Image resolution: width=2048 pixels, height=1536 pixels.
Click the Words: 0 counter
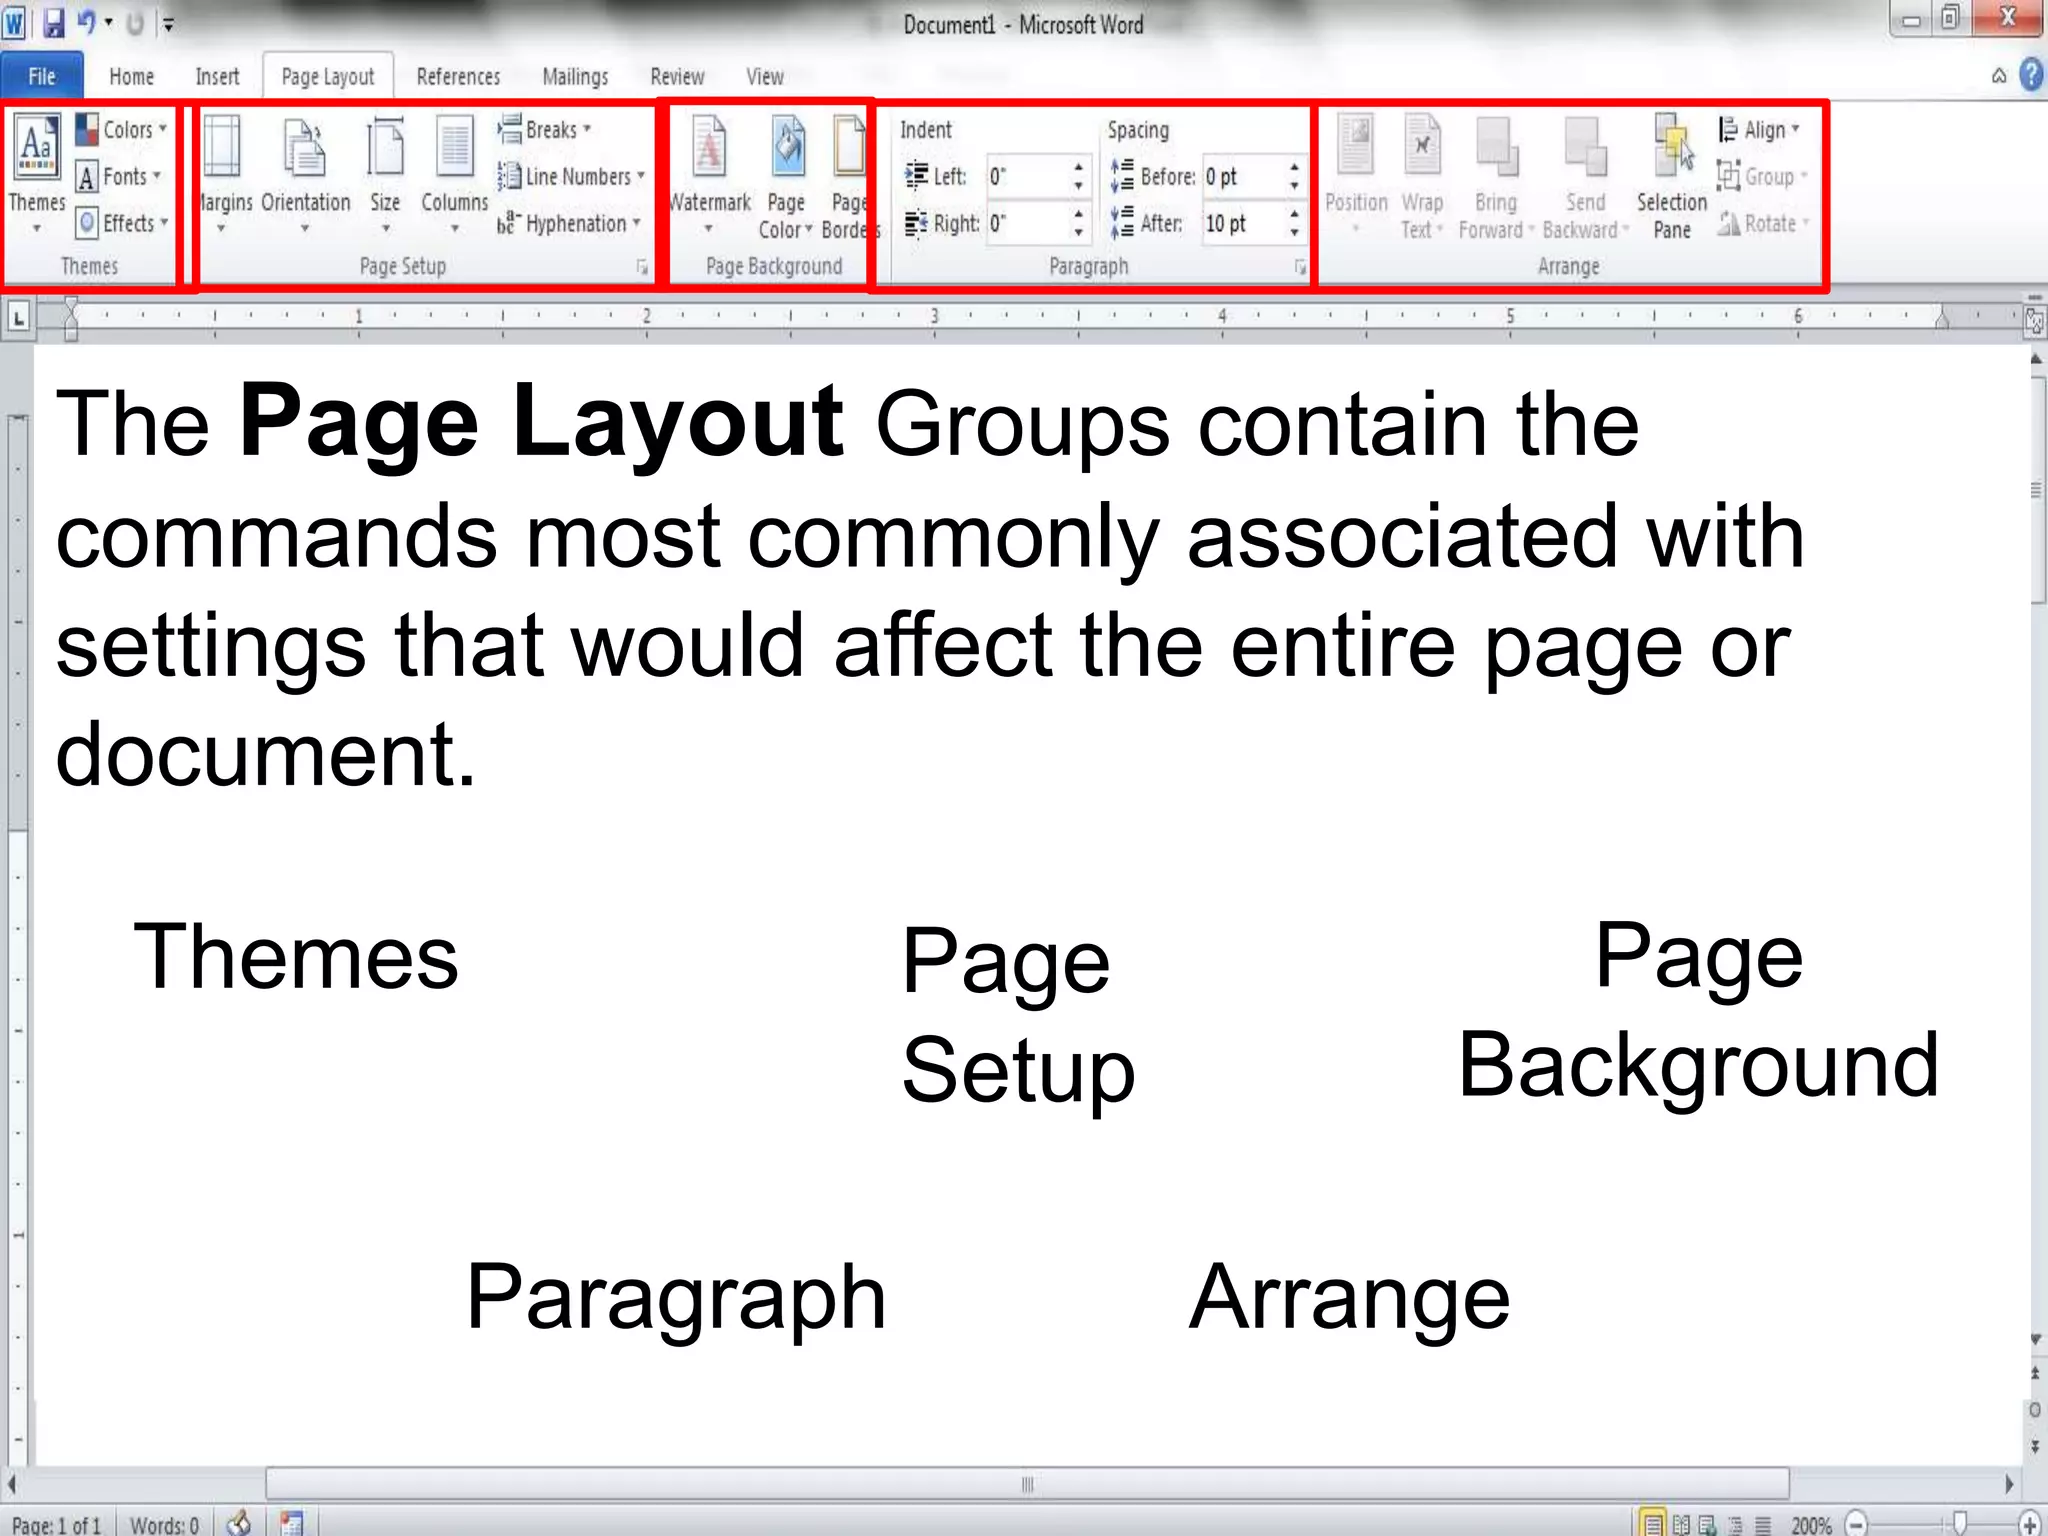(x=165, y=1524)
